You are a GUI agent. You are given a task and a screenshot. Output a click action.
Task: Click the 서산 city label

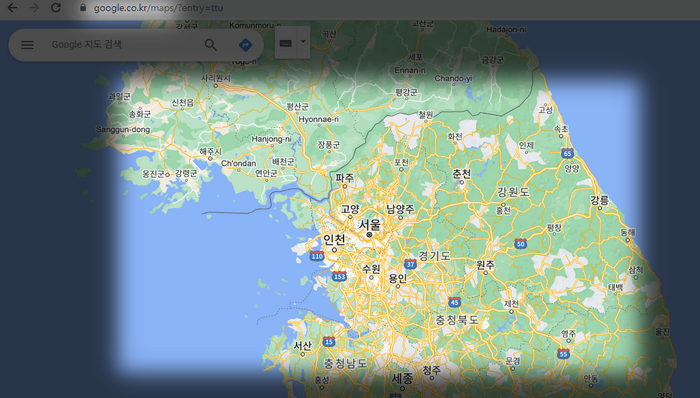[x=302, y=345]
